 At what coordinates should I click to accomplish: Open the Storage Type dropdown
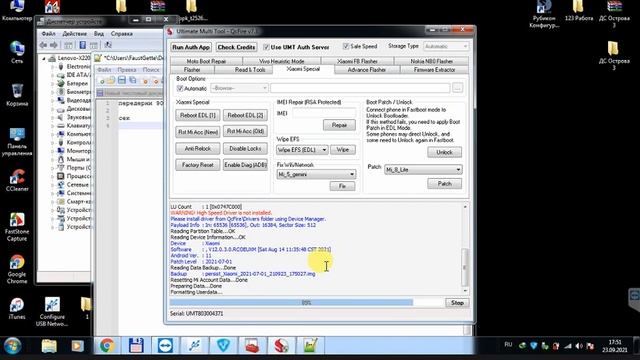pos(446,47)
